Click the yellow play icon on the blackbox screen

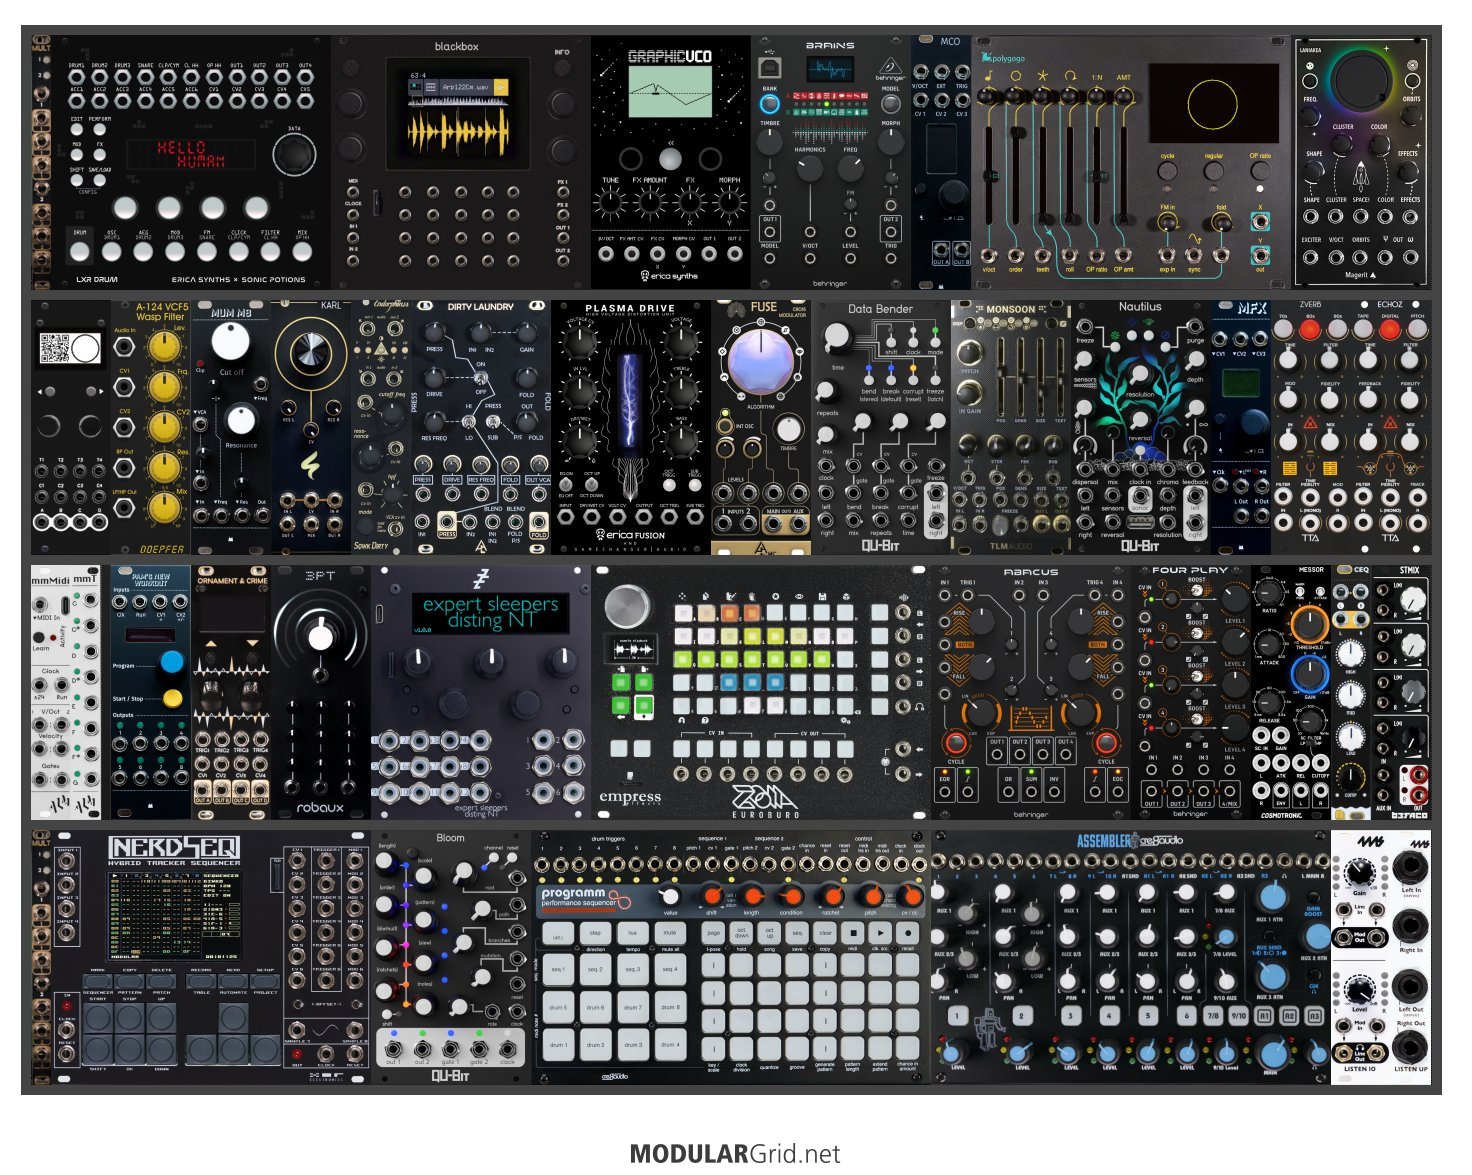coord(500,88)
